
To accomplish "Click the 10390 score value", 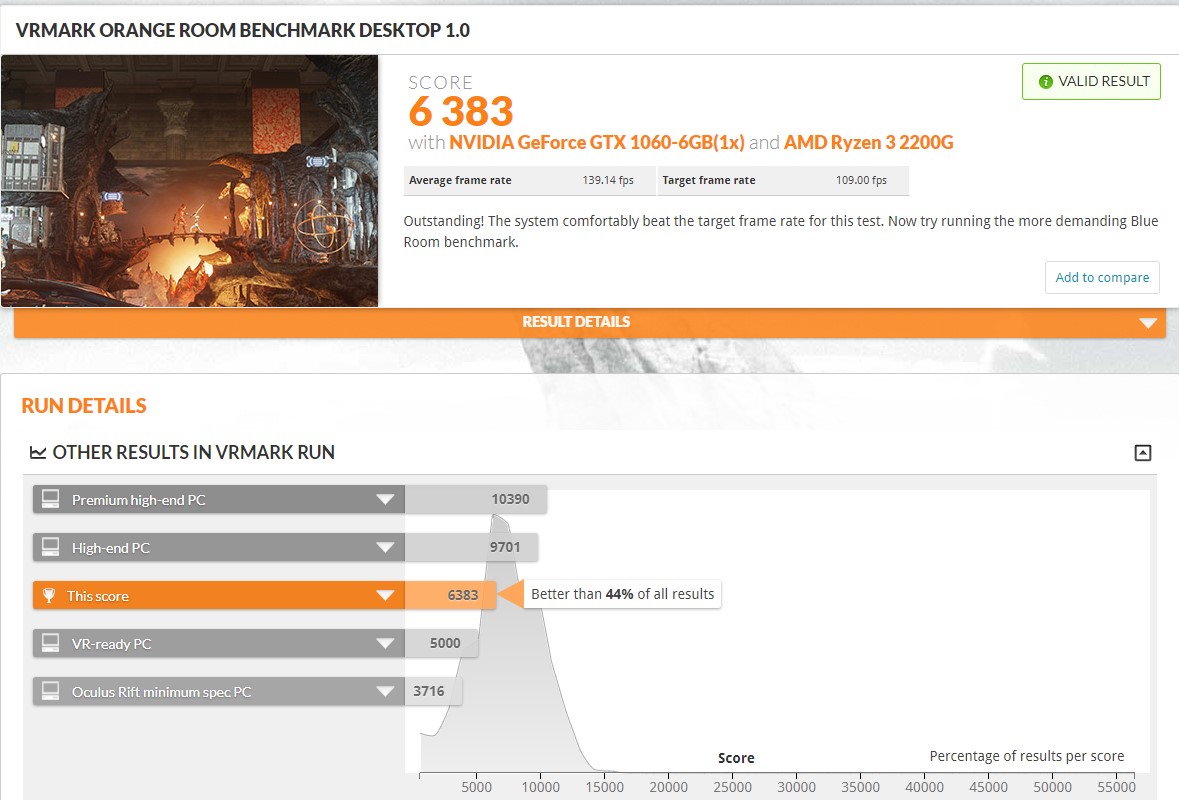I will click(x=511, y=499).
